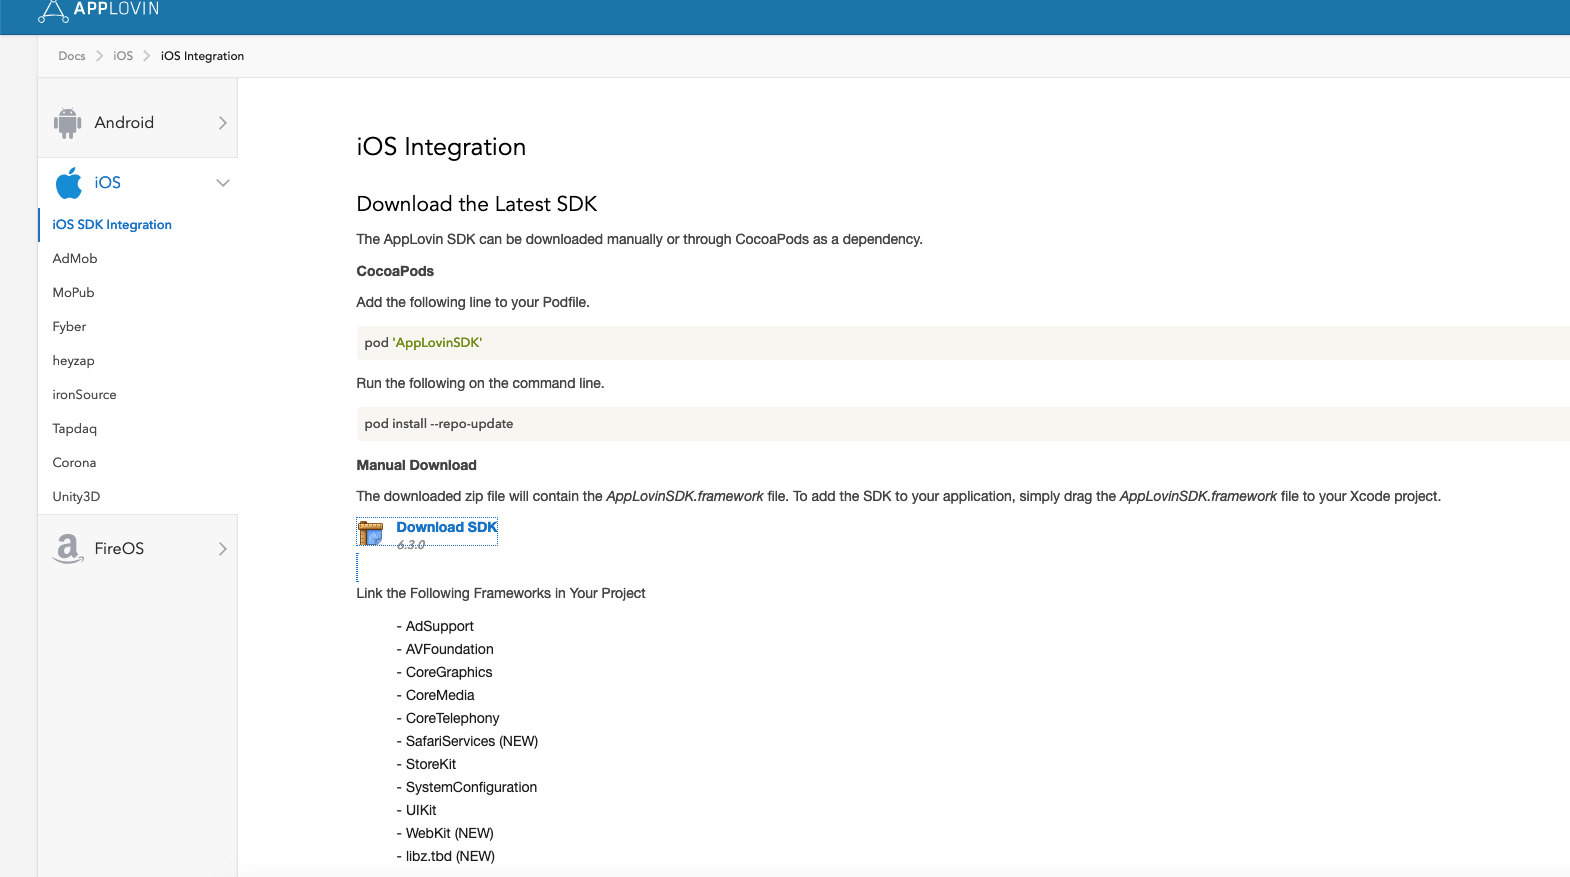Click the Download SDK package icon
This screenshot has height=877, width=1570.
(x=371, y=533)
